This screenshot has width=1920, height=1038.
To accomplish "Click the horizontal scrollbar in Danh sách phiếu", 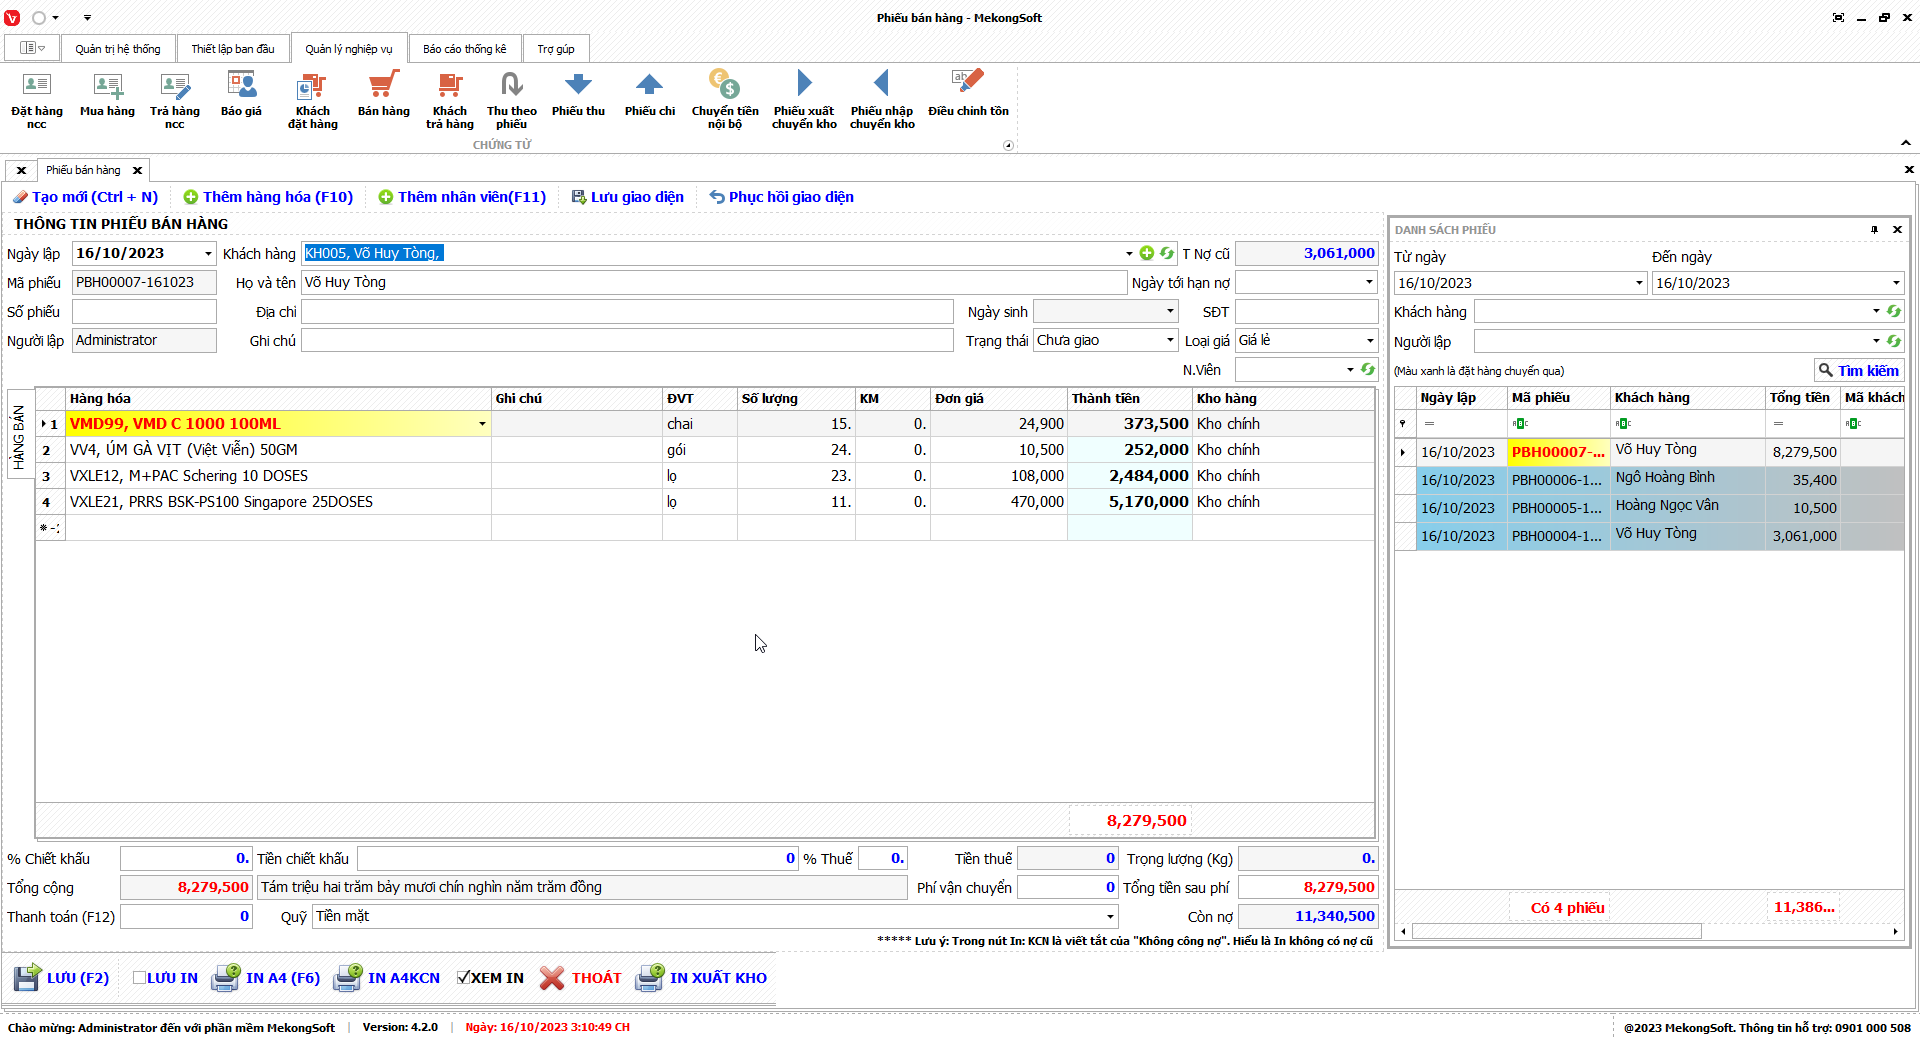I will coord(1556,932).
